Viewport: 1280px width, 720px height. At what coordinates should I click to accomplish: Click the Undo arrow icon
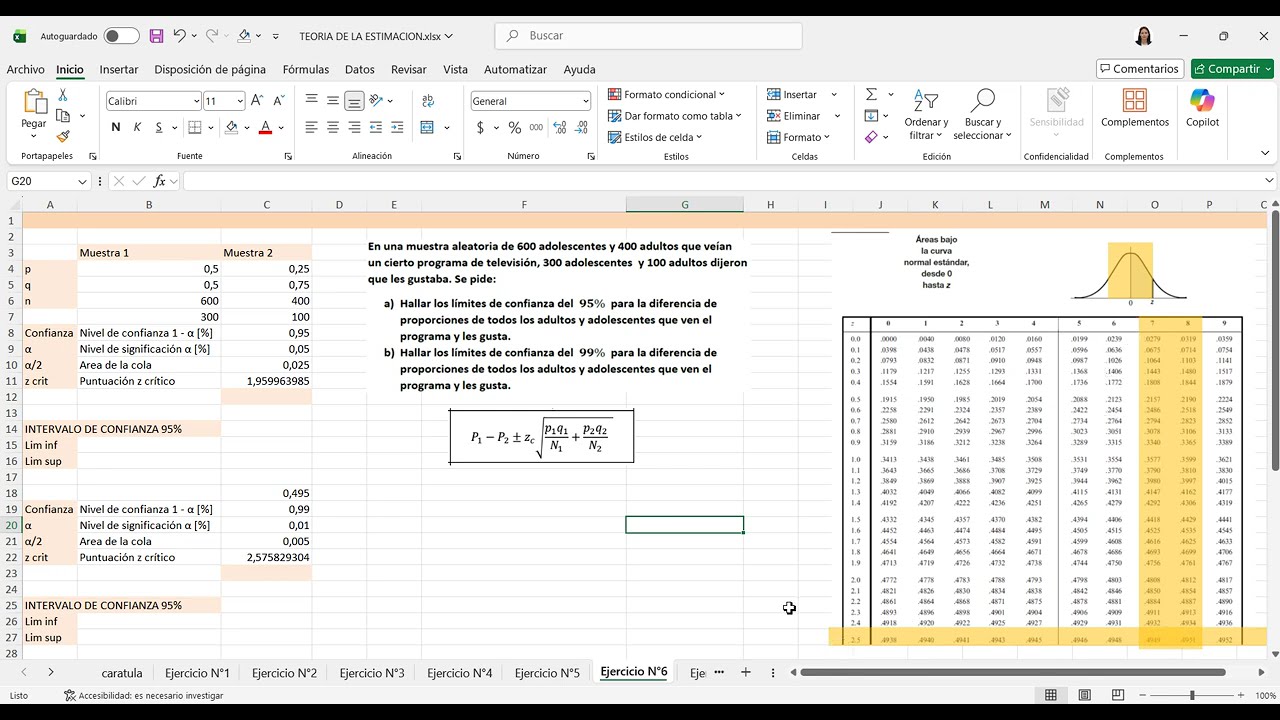tap(179, 36)
